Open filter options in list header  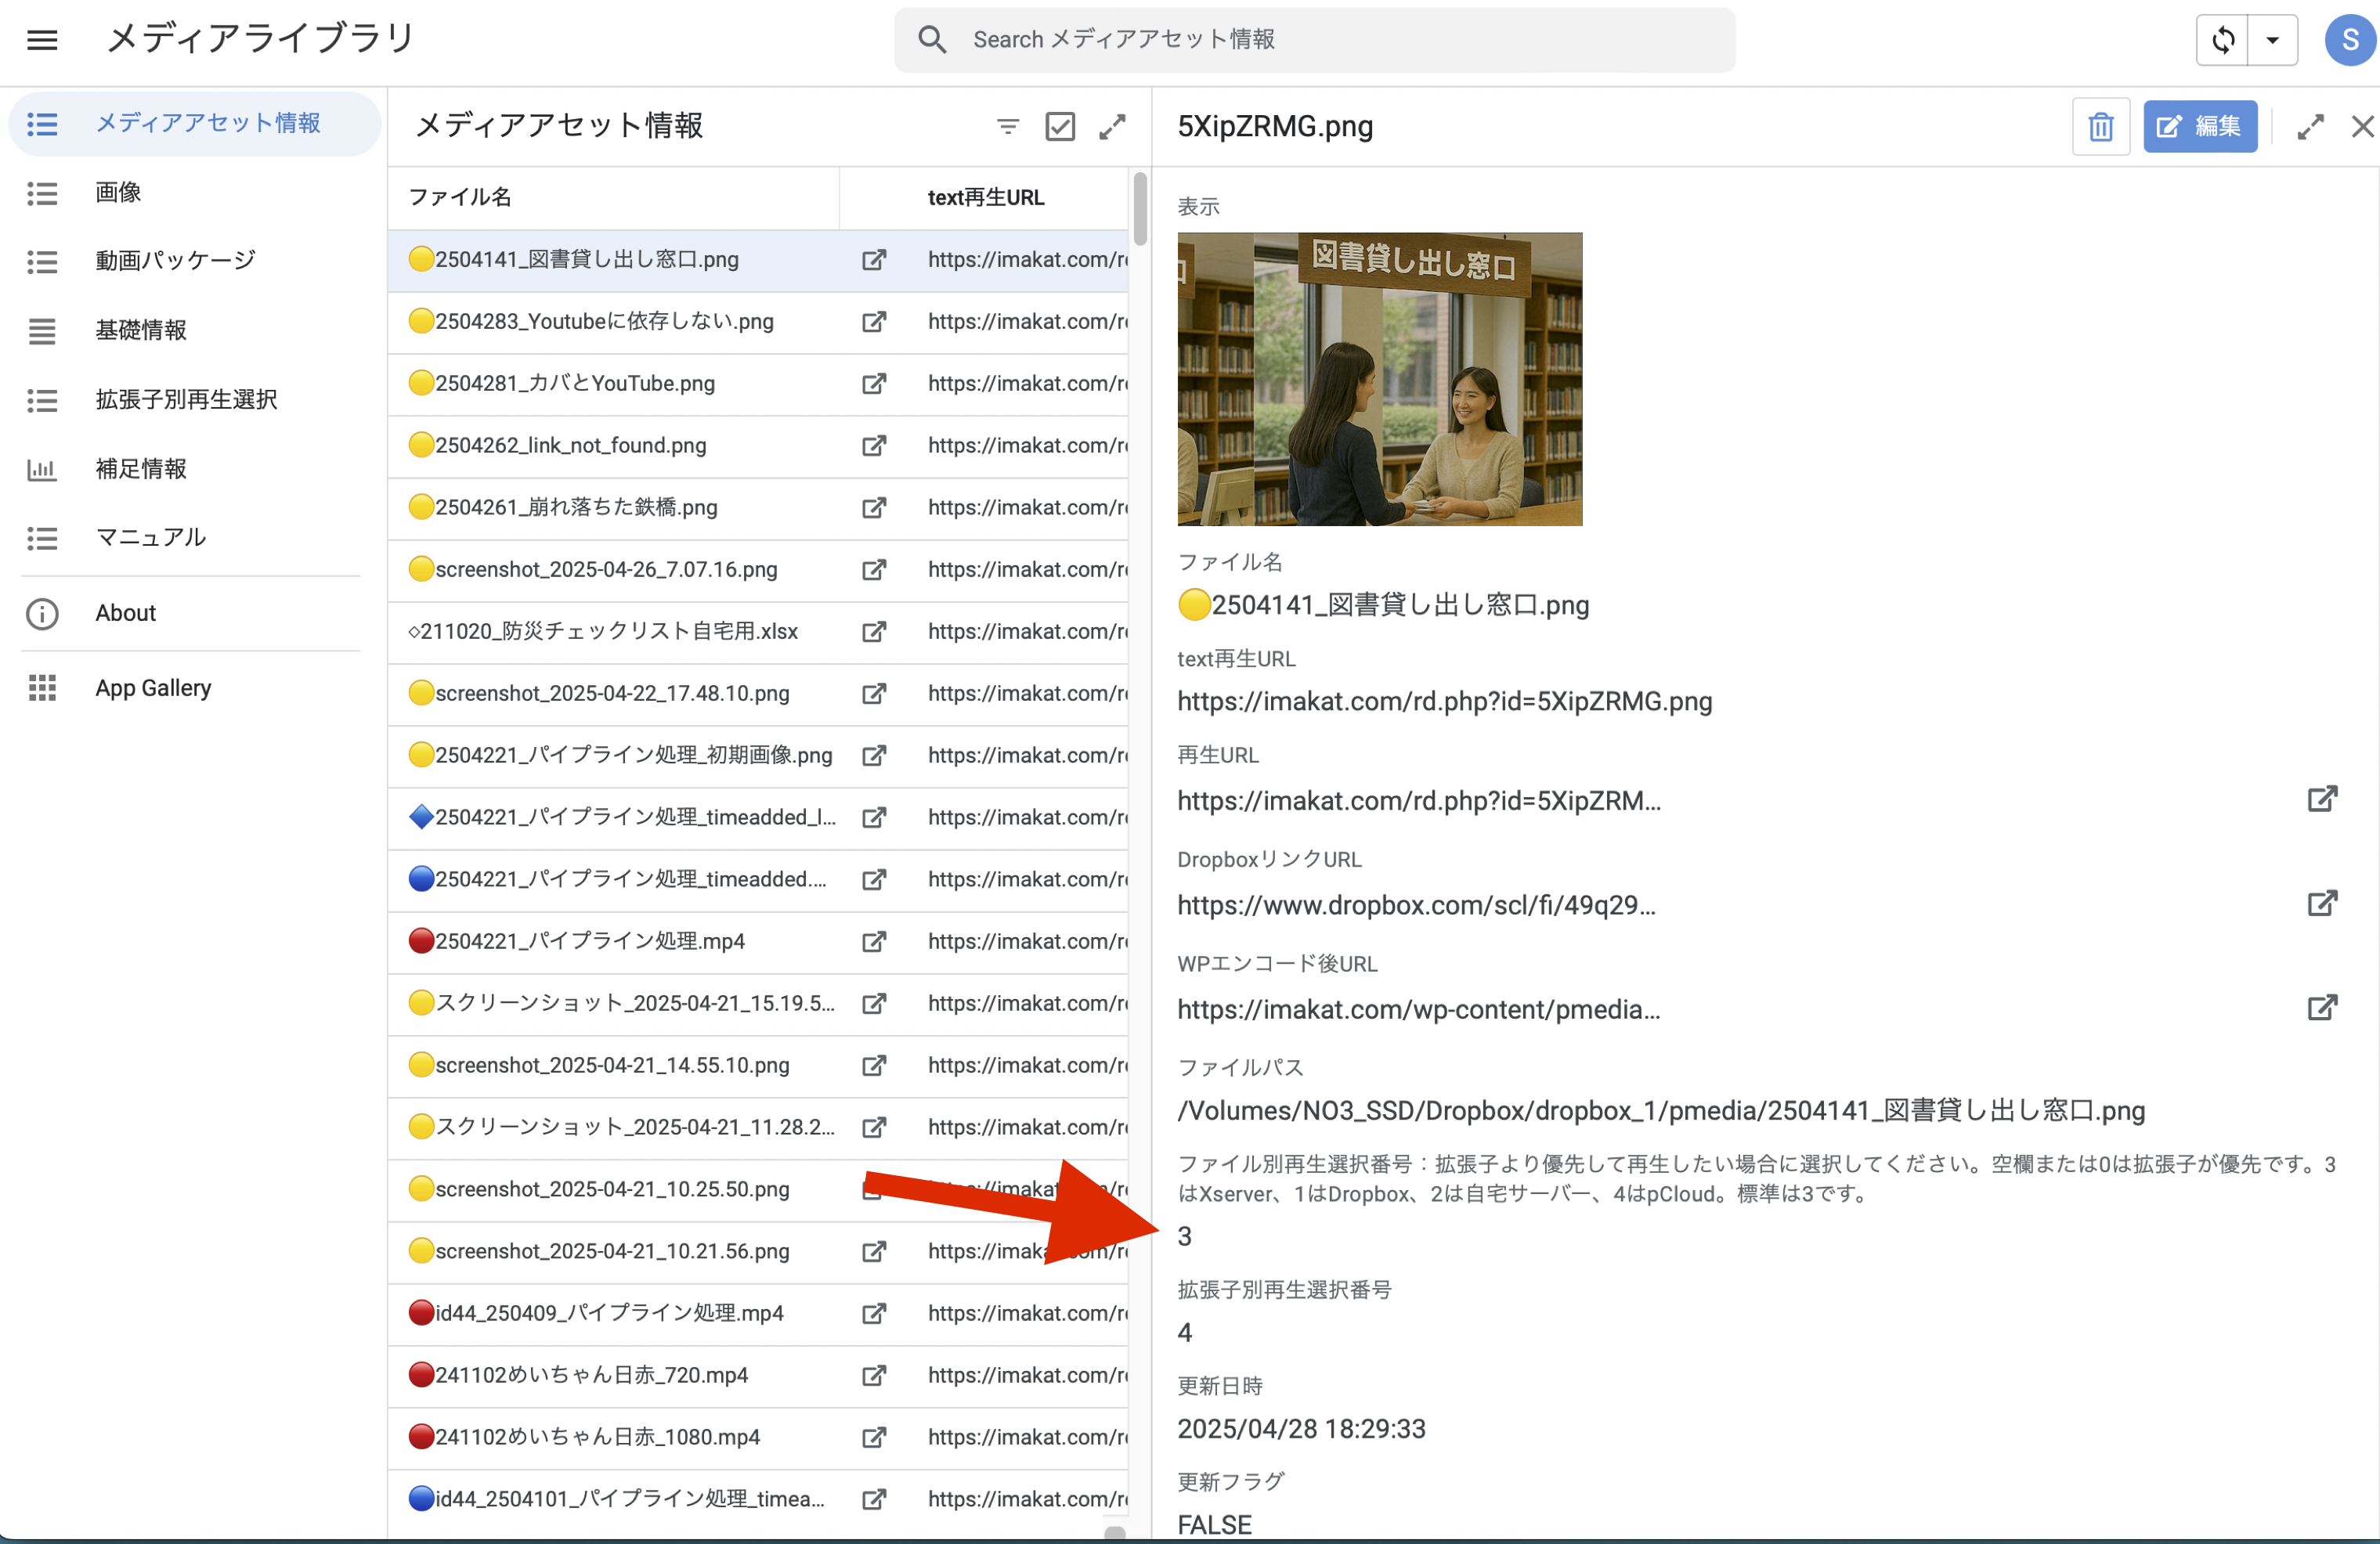tap(1008, 126)
